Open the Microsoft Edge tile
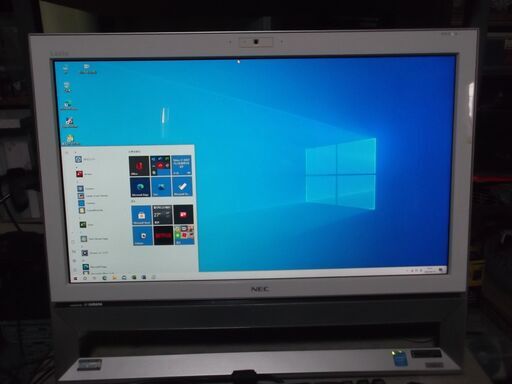This screenshot has width=512, height=384. 140,187
